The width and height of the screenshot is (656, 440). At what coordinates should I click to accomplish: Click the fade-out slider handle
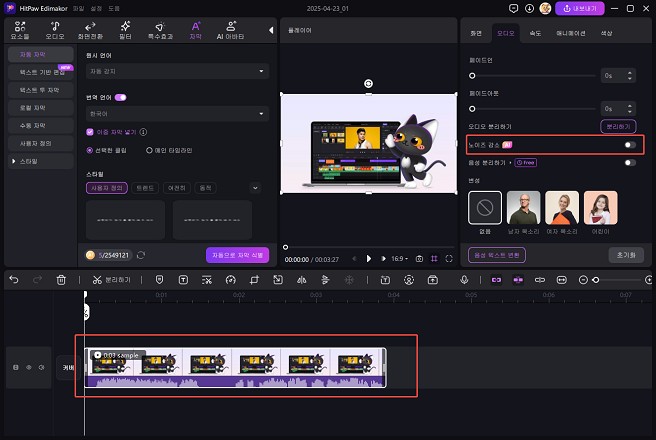(x=472, y=109)
